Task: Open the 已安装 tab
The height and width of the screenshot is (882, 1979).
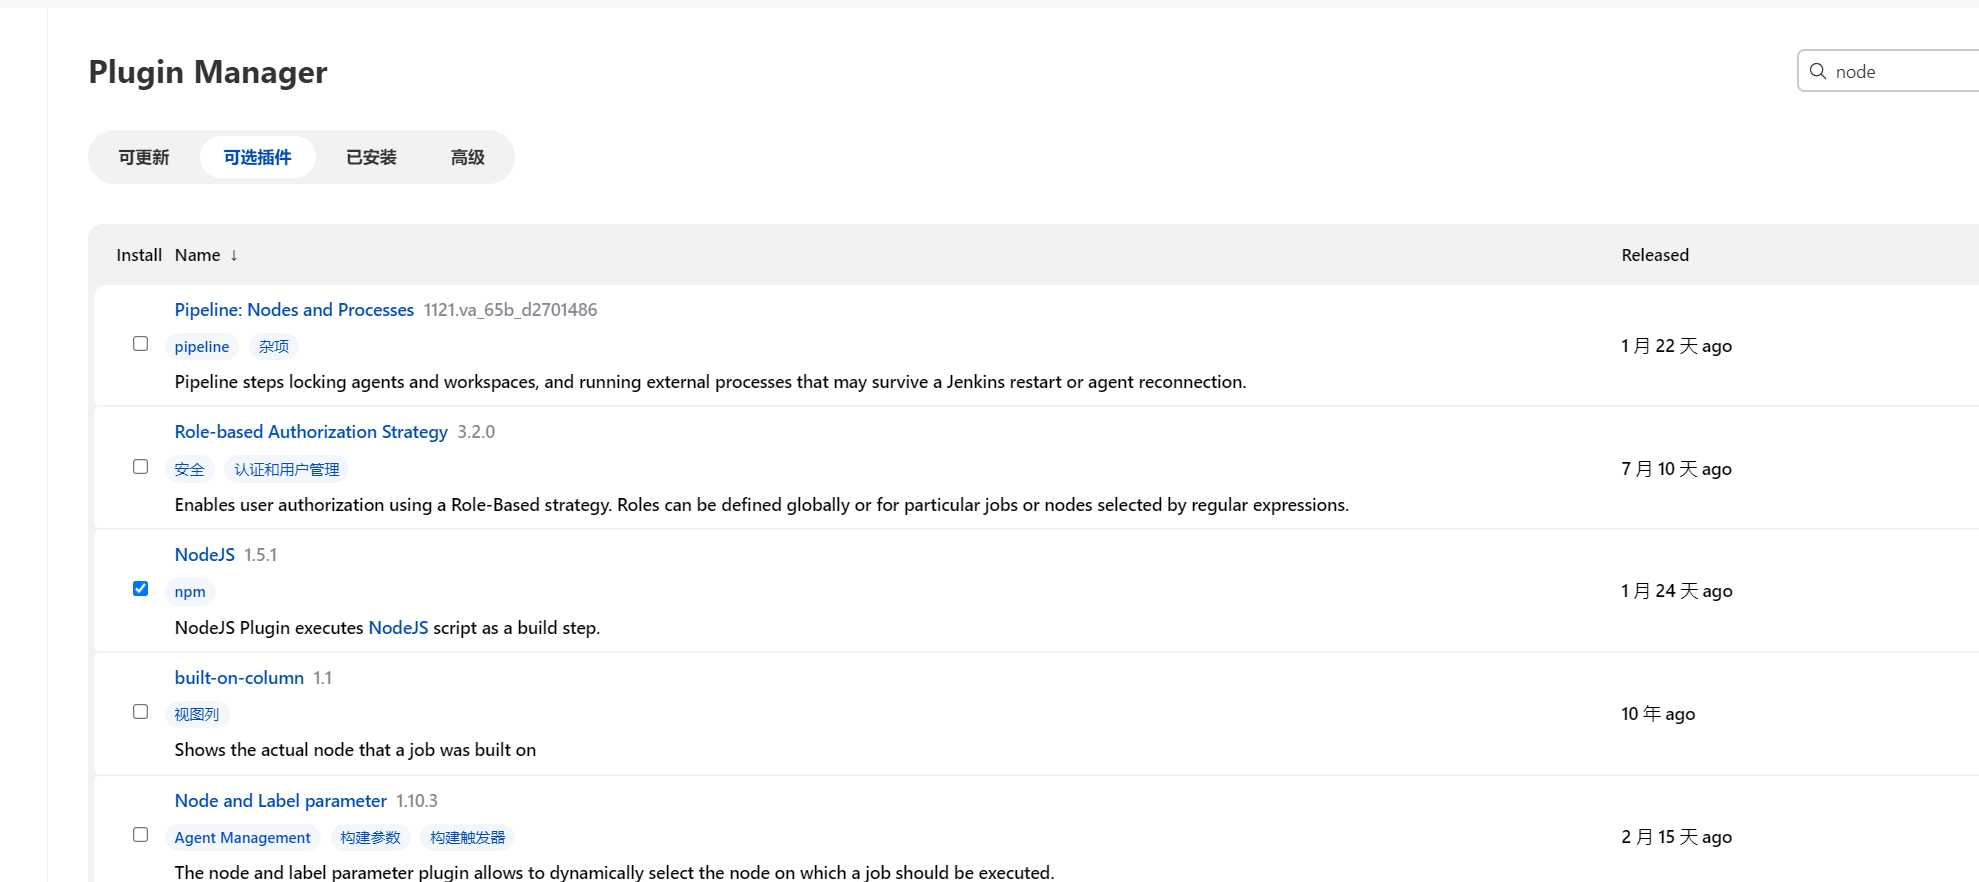Action: (x=371, y=157)
